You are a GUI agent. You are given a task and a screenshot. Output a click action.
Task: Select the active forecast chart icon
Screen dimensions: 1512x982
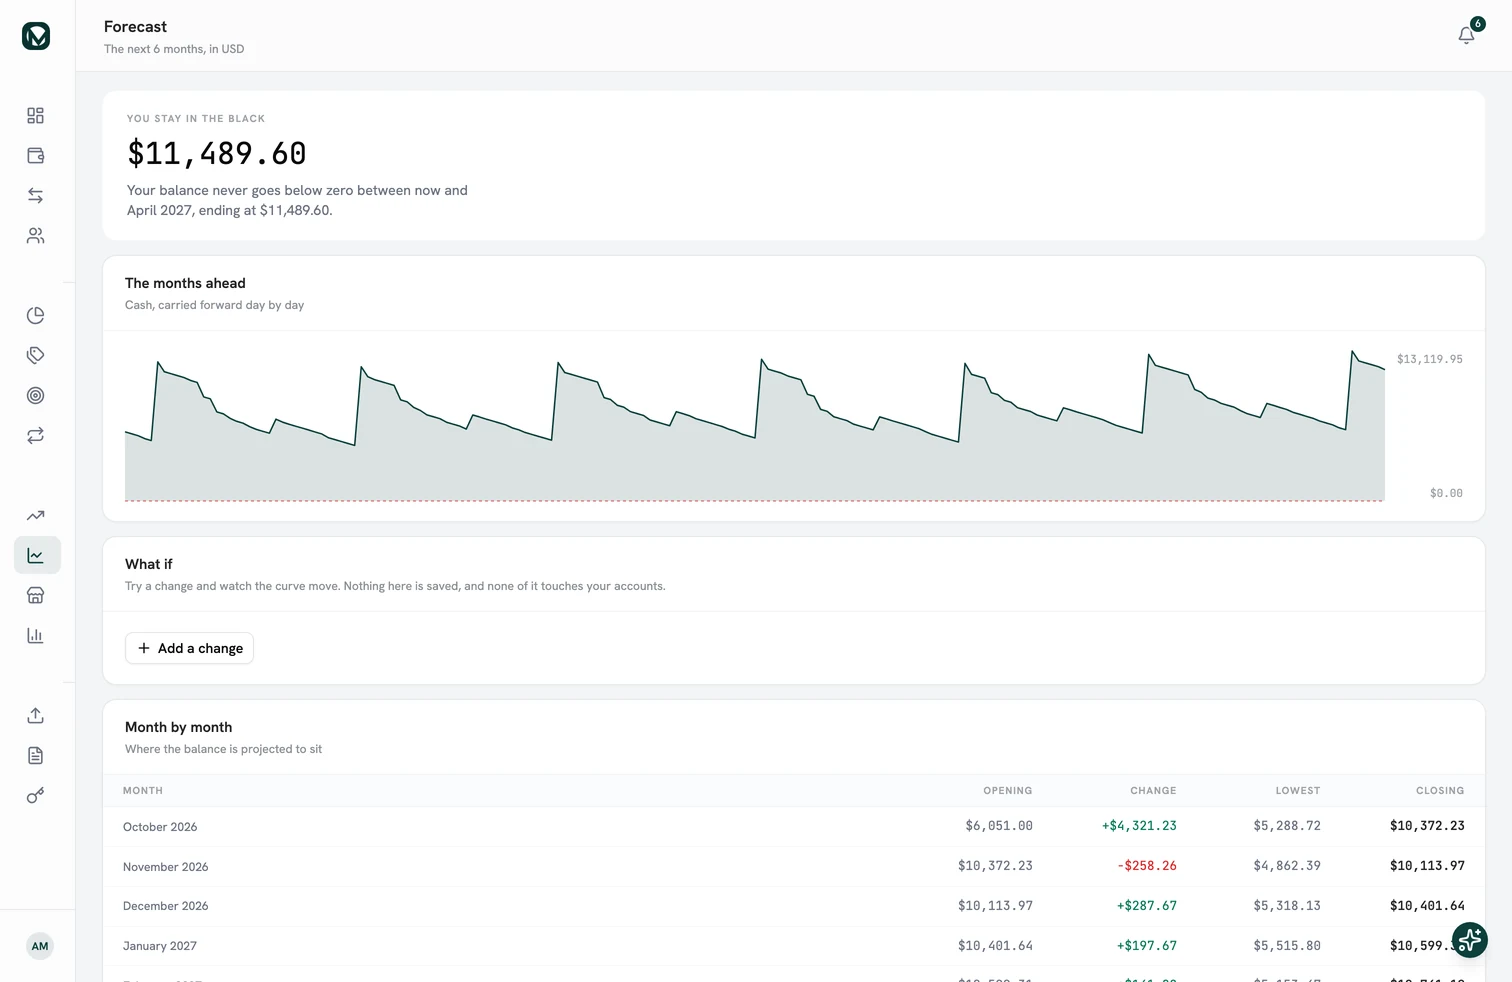click(x=36, y=555)
